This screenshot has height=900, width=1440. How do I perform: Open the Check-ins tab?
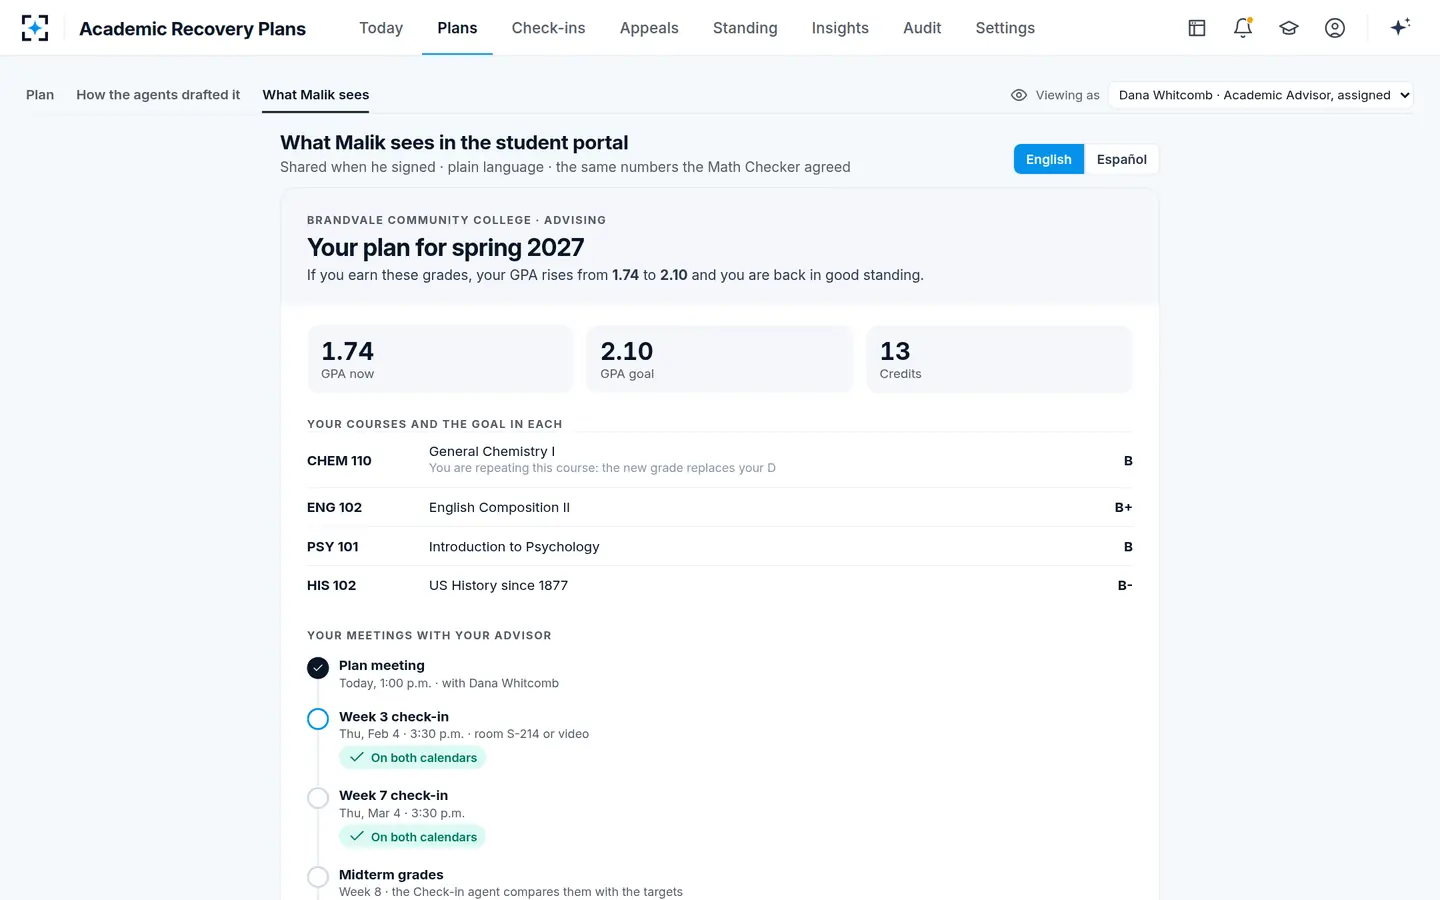pos(548,28)
